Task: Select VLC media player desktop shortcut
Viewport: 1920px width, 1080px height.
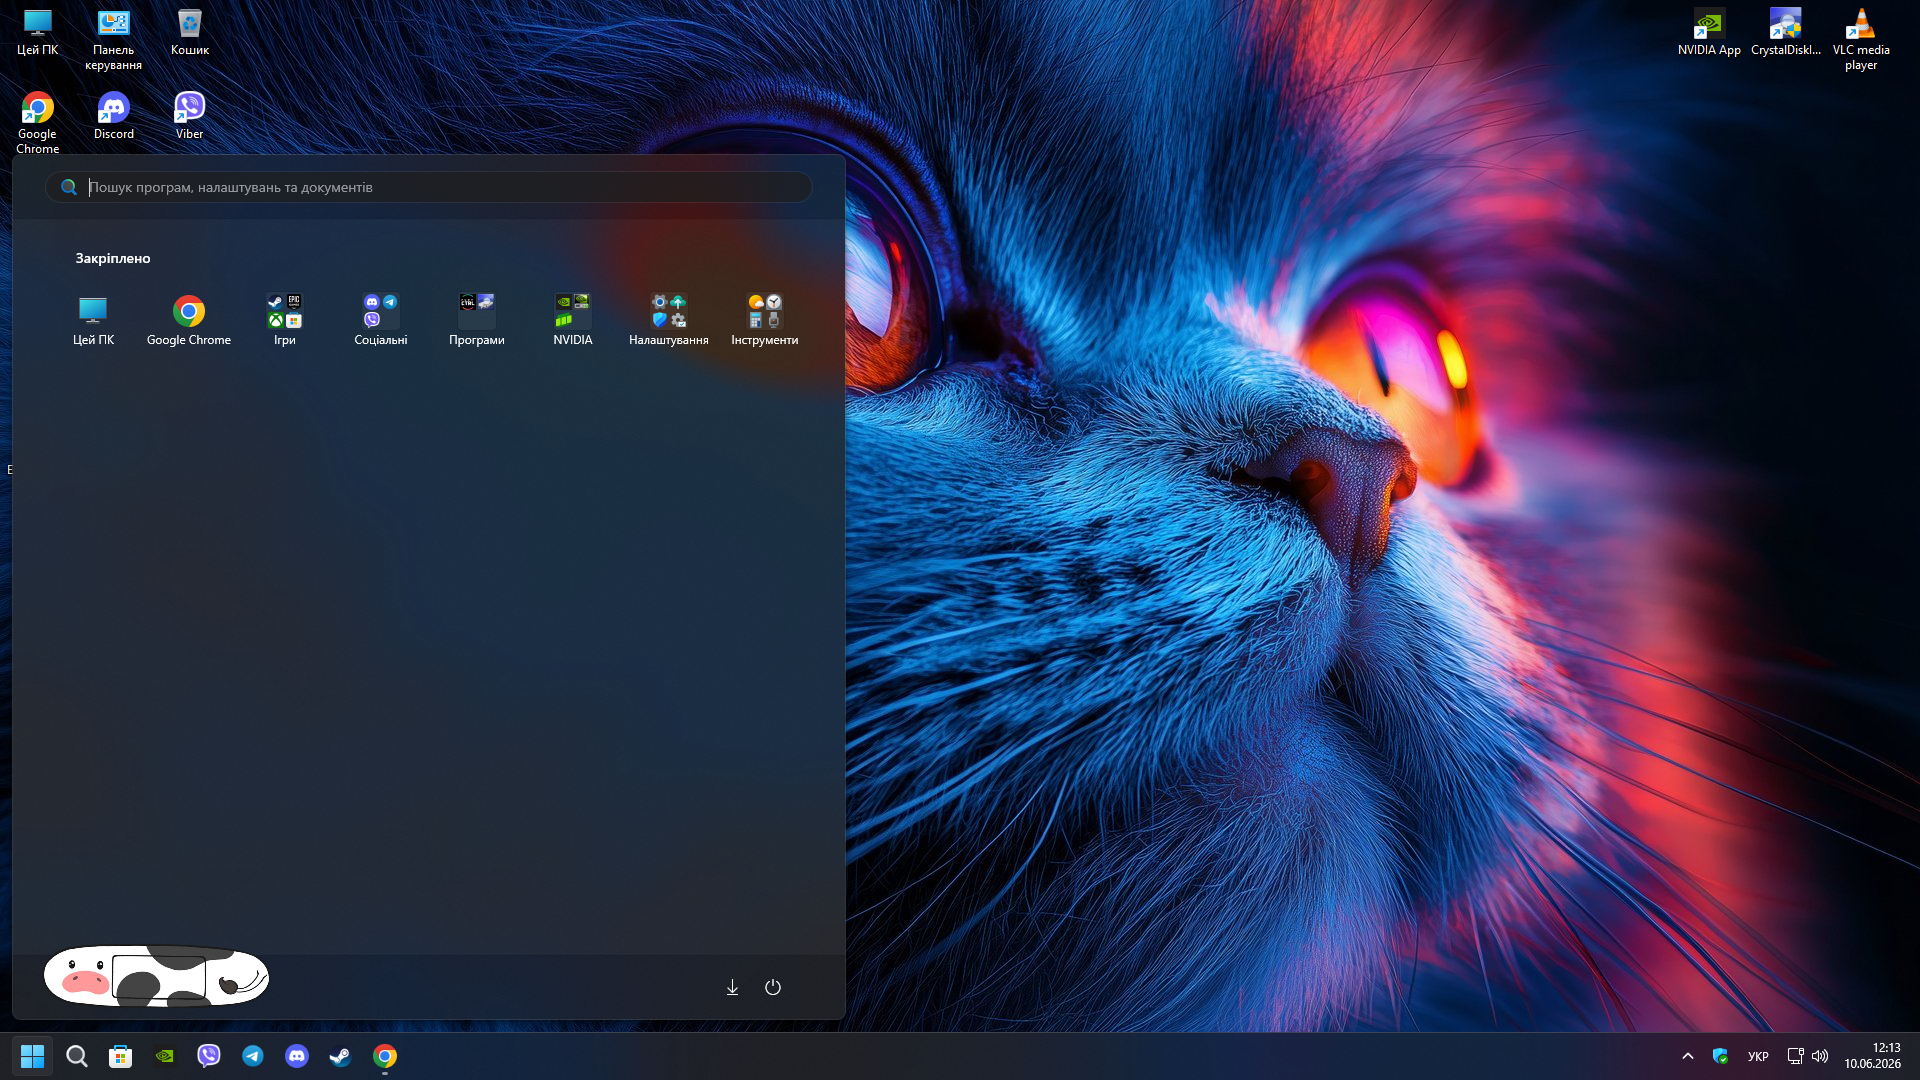Action: click(1861, 40)
